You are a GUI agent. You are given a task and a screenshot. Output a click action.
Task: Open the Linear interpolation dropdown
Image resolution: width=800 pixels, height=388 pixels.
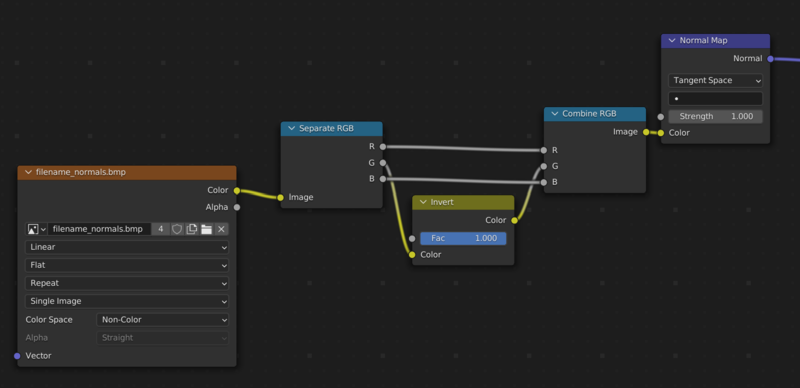click(x=127, y=247)
